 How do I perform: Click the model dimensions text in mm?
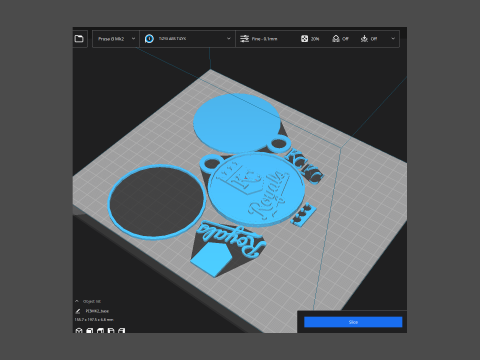(94, 320)
